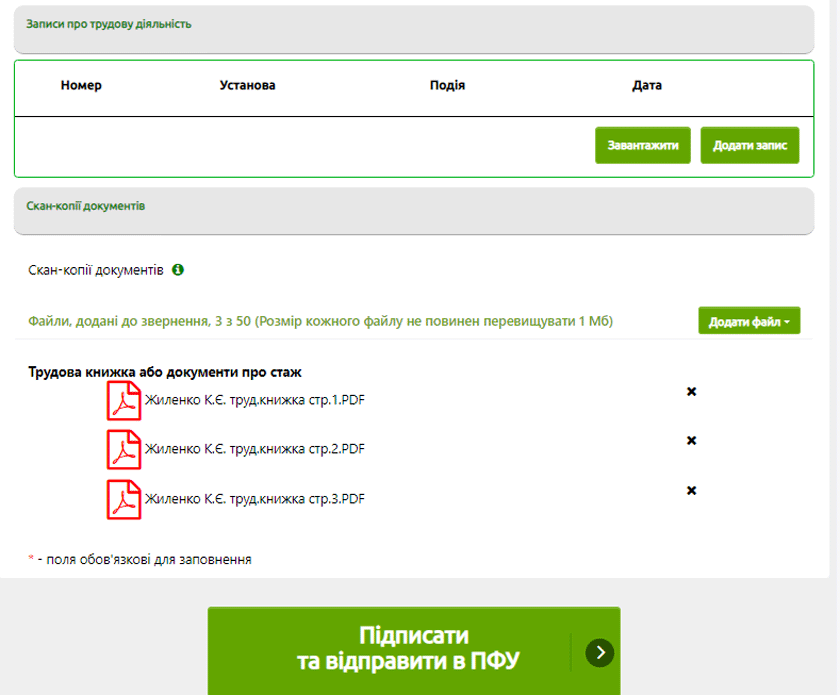Delete the труд.книжка стр.2.PDF attachment
The image size is (840, 695).
691,440
